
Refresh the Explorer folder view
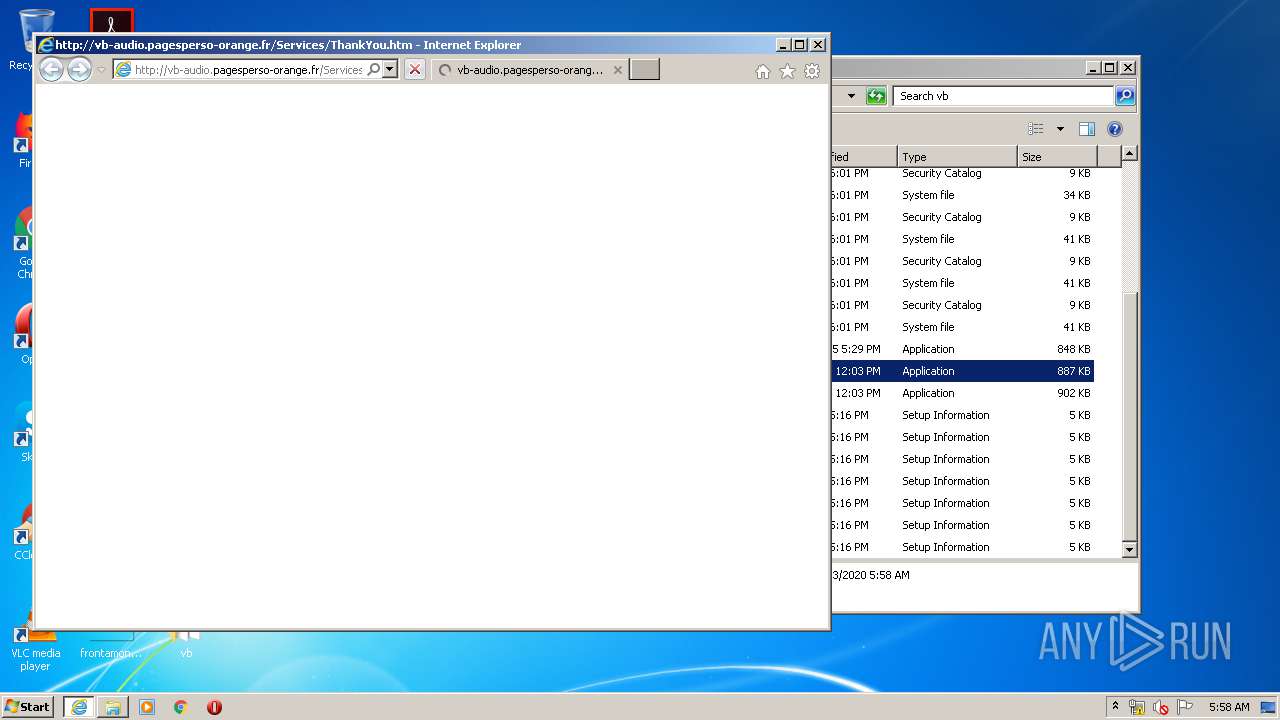pyautogui.click(x=876, y=96)
